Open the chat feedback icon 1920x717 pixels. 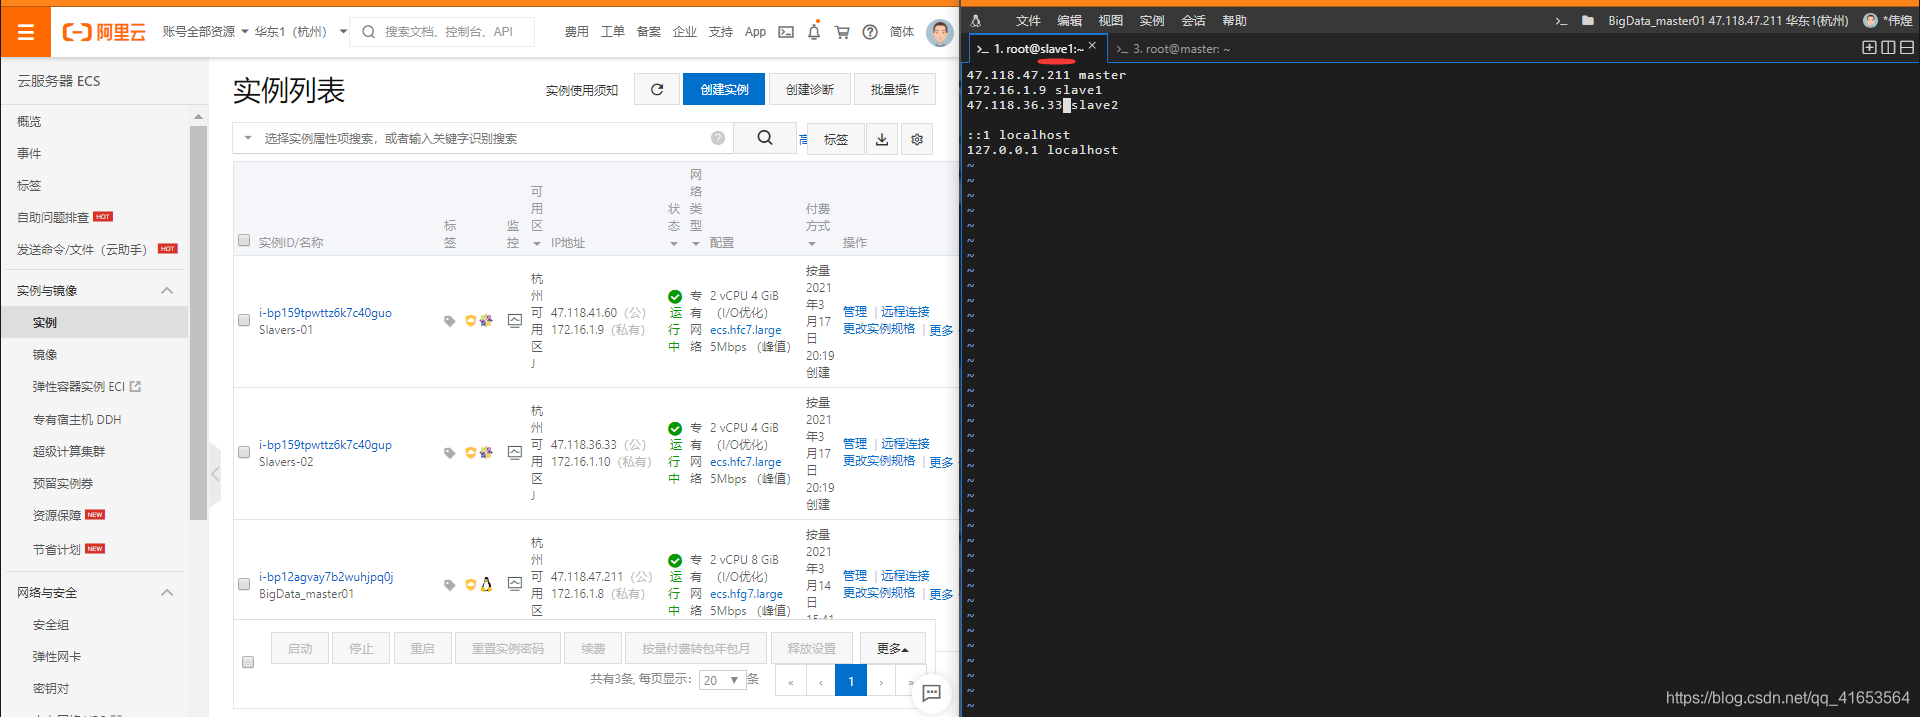tap(931, 693)
